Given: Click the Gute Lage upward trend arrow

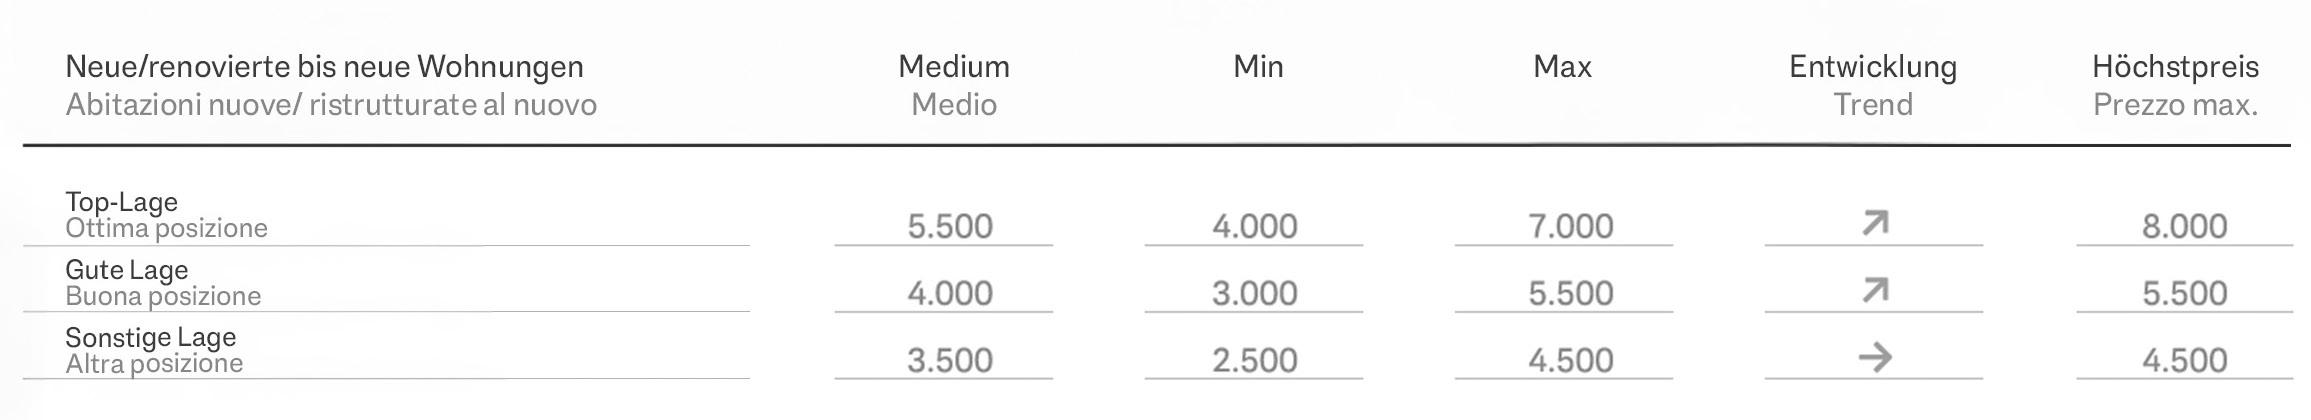Looking at the screenshot, I should point(1875,291).
